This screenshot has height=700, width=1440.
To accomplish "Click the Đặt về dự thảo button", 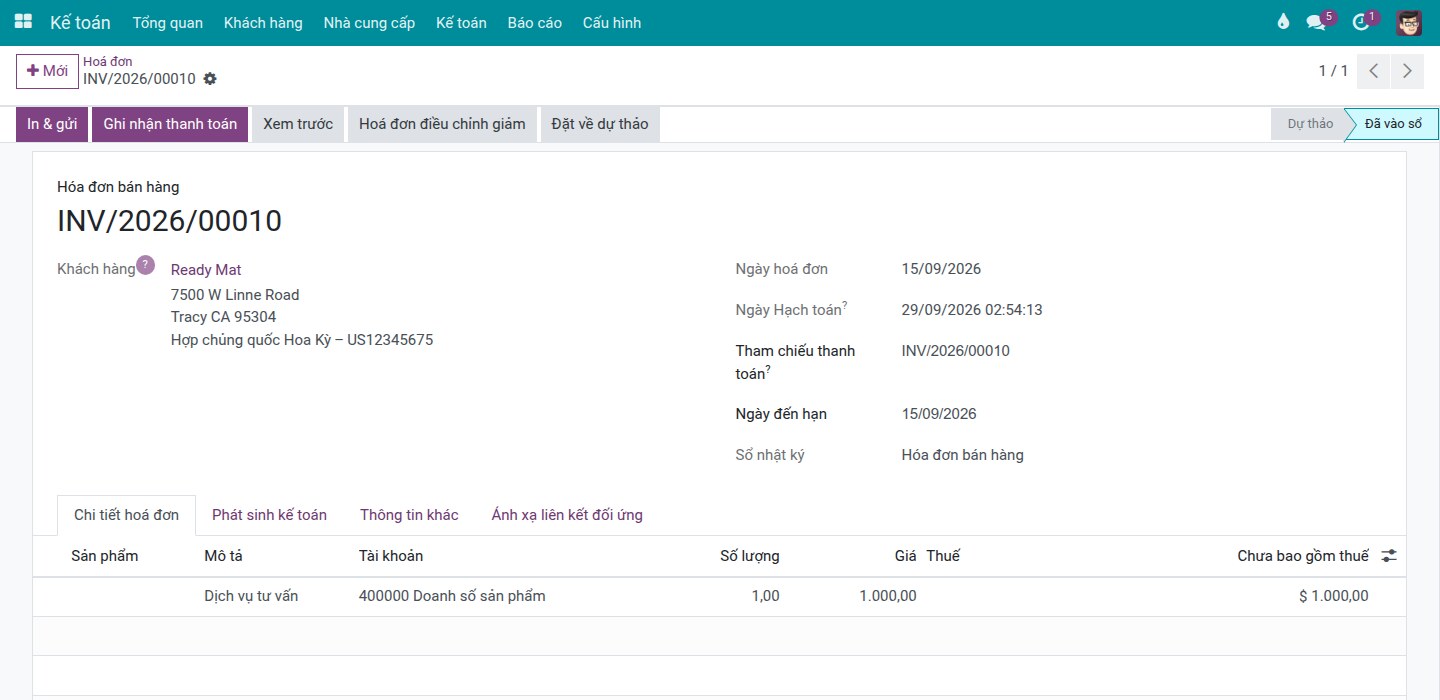I will coord(600,124).
